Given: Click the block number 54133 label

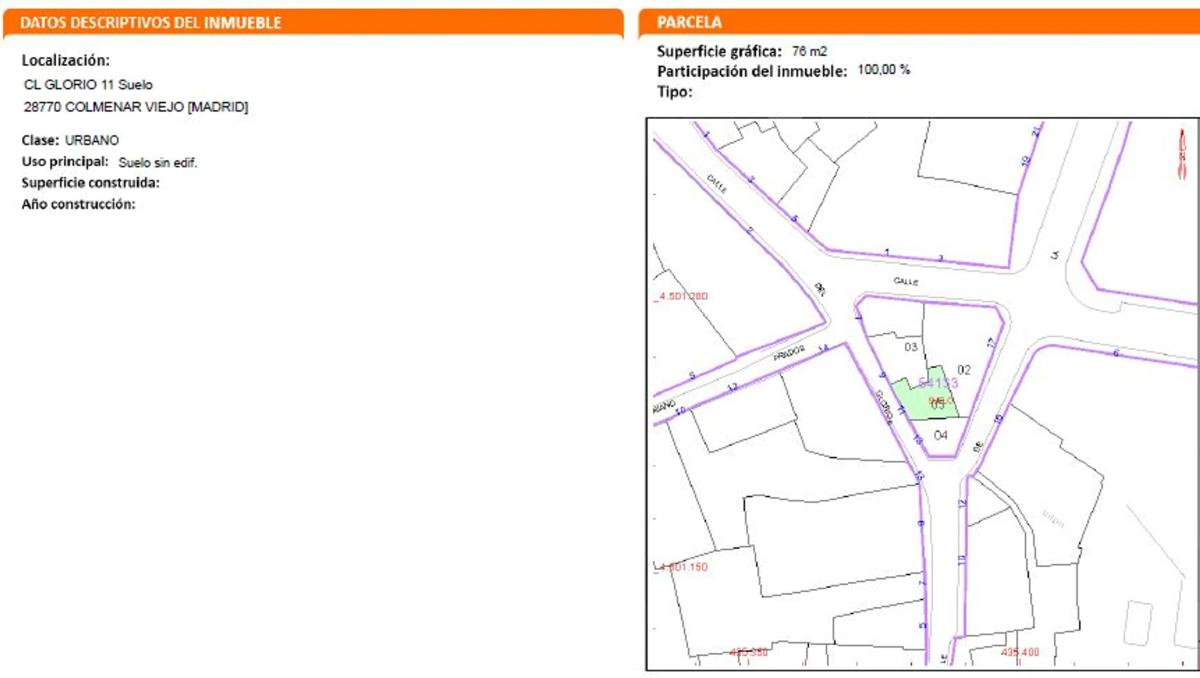Looking at the screenshot, I should coord(938,383).
